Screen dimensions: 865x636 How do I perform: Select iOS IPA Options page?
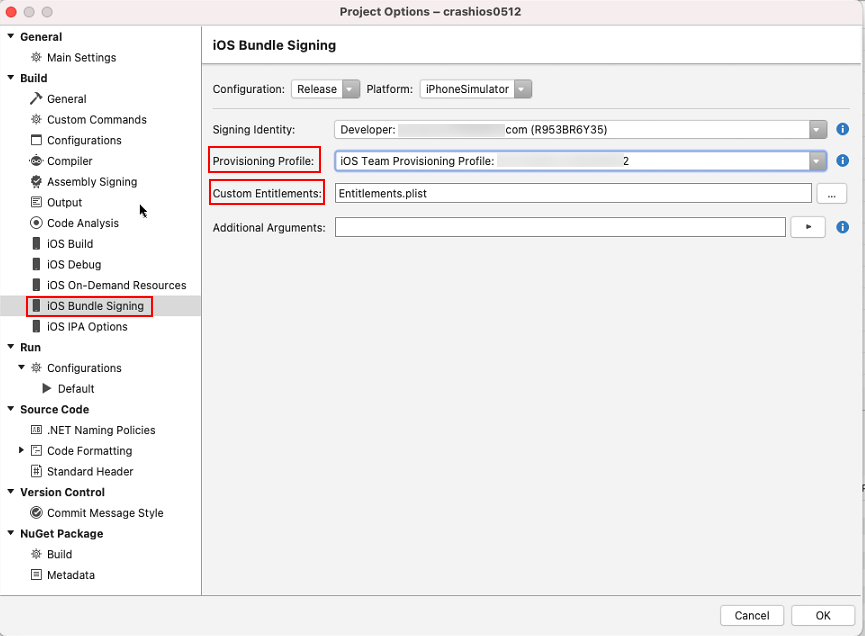click(87, 326)
